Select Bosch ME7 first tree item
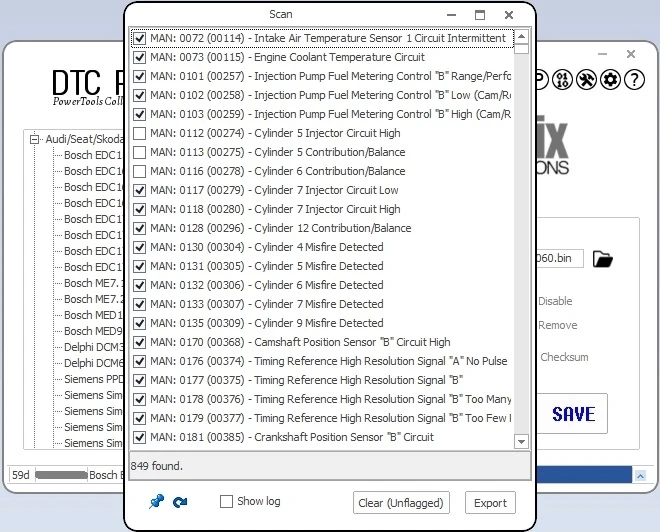The height and width of the screenshot is (532, 660). coord(94,283)
